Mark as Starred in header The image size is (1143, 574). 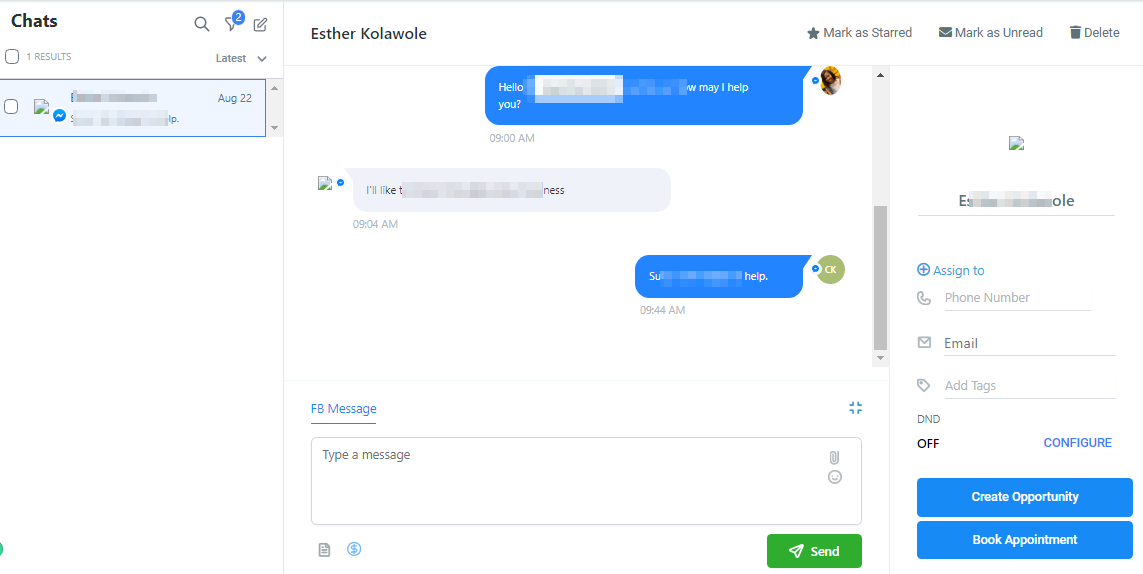tap(859, 33)
